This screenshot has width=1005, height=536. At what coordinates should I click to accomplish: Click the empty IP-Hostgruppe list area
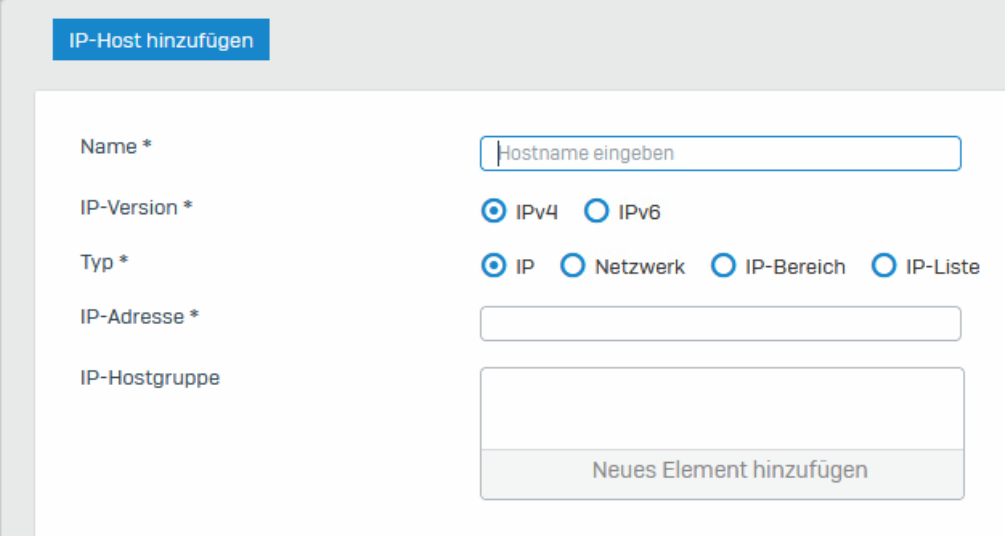[722, 408]
